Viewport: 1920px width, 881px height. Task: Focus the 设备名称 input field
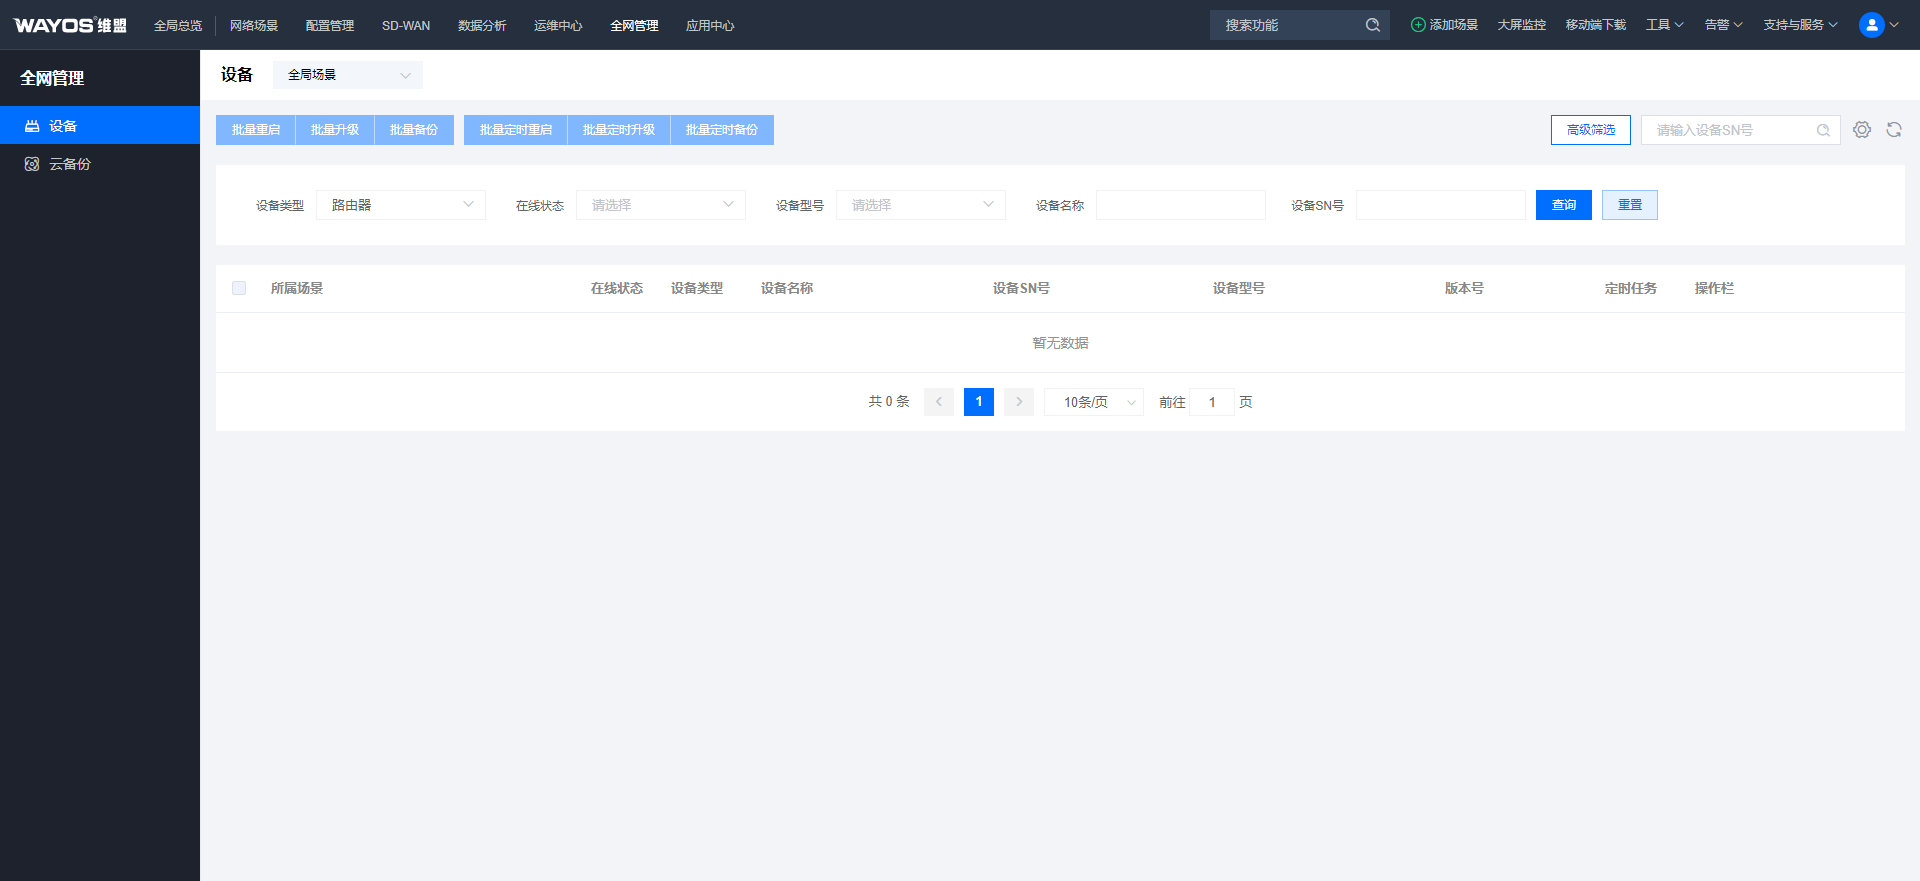1180,205
